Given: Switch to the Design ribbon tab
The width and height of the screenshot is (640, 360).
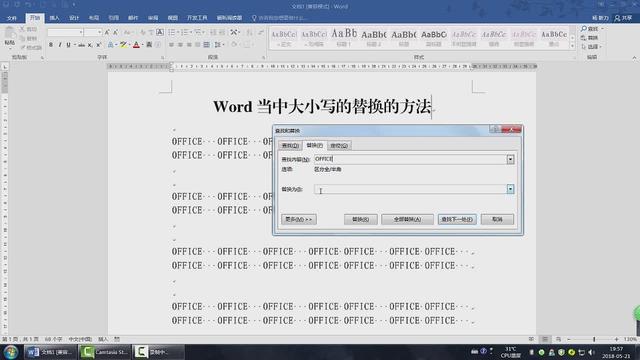Looking at the screenshot, I should tap(74, 18).
